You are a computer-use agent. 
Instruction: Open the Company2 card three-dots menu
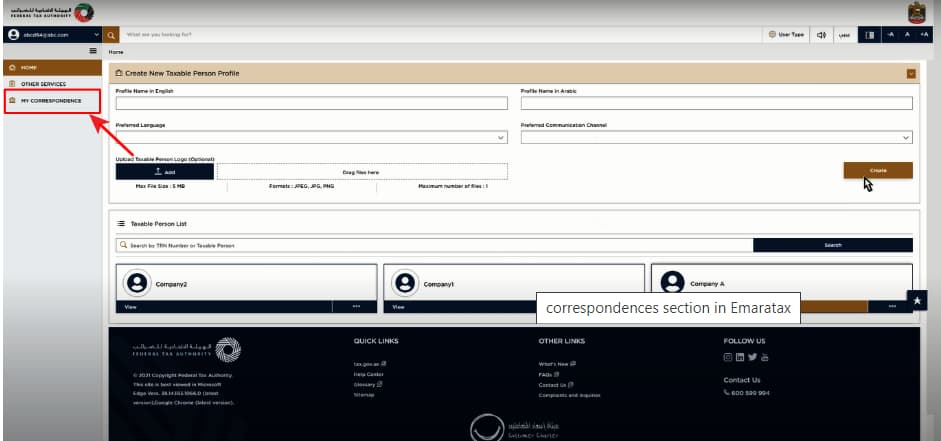[356, 307]
